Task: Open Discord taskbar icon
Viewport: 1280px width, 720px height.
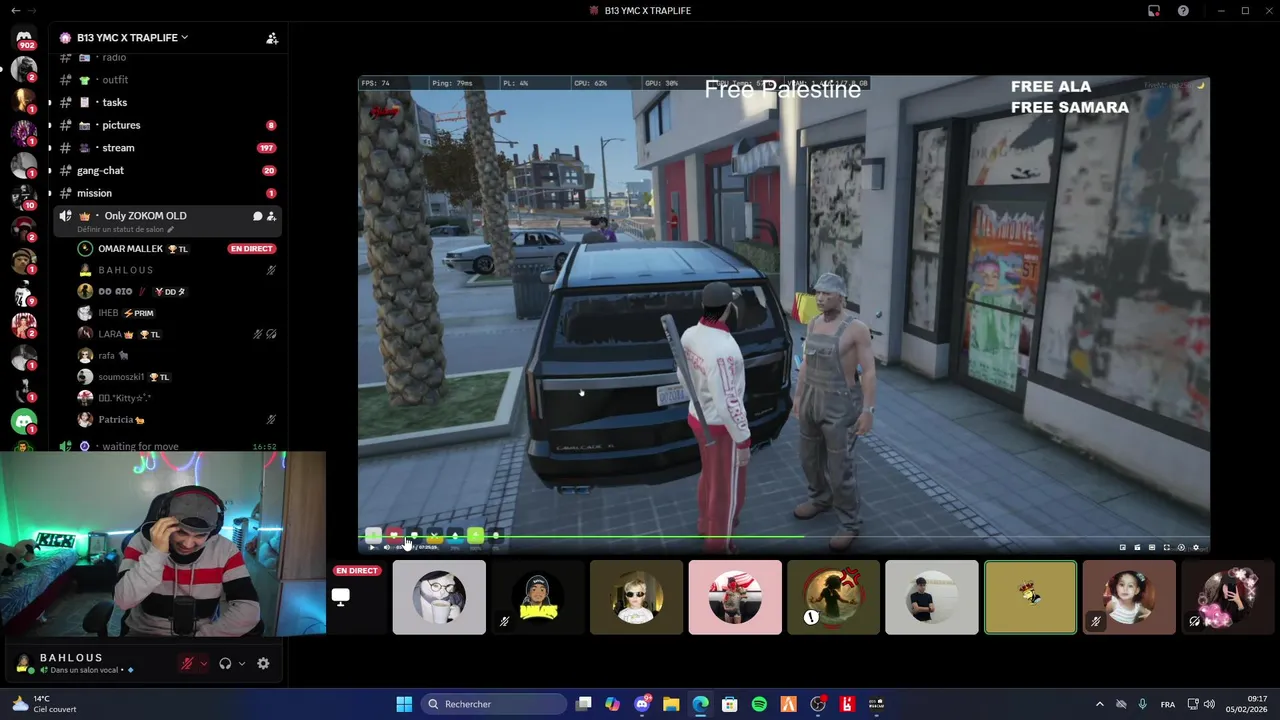Action: (x=642, y=704)
